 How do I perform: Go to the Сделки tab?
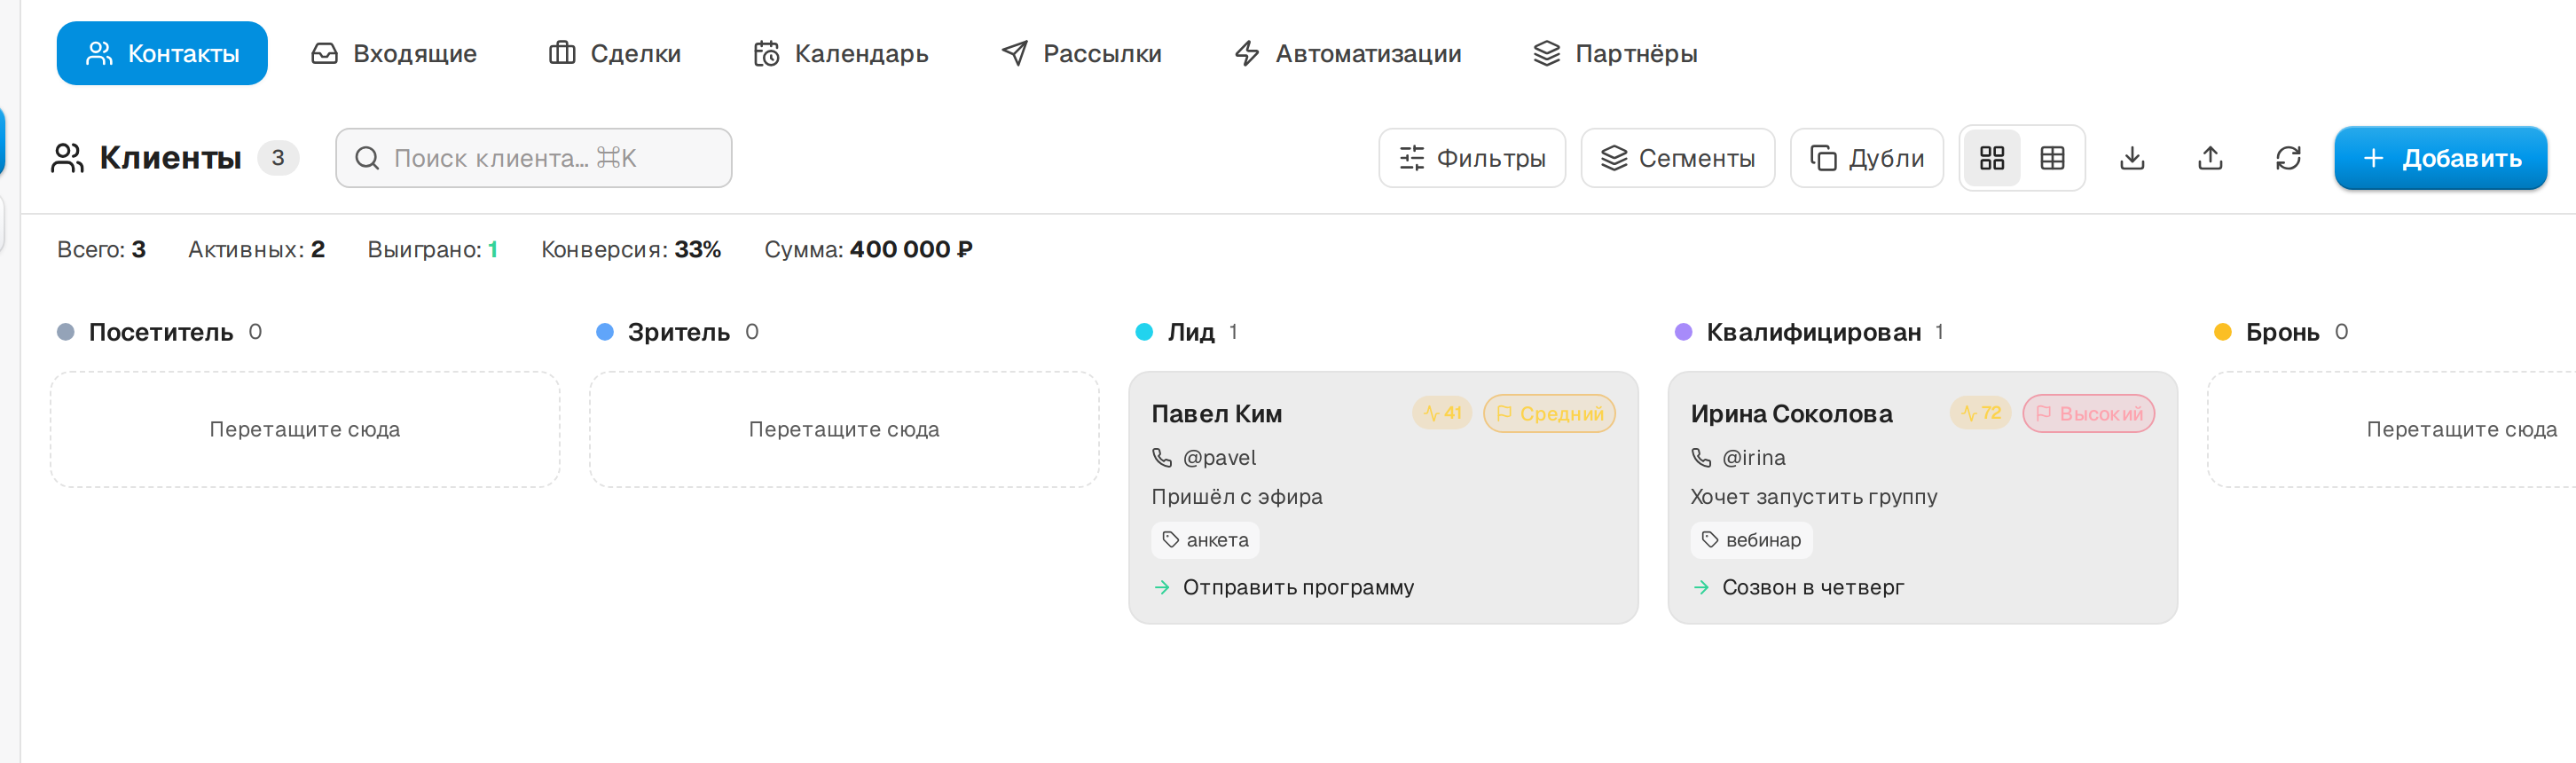pyautogui.click(x=615, y=53)
